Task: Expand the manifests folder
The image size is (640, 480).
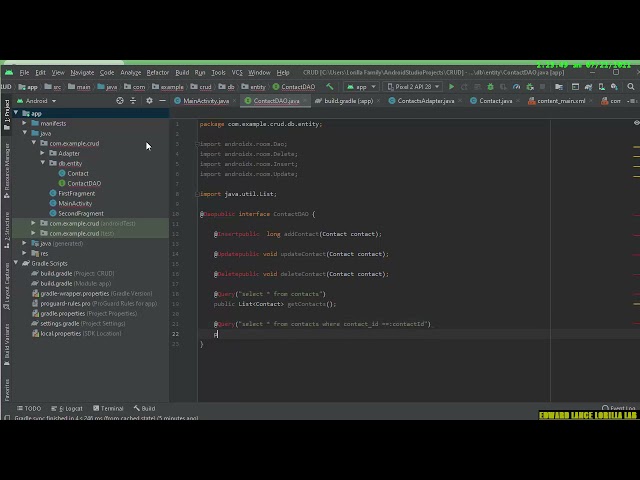Action: (x=24, y=123)
